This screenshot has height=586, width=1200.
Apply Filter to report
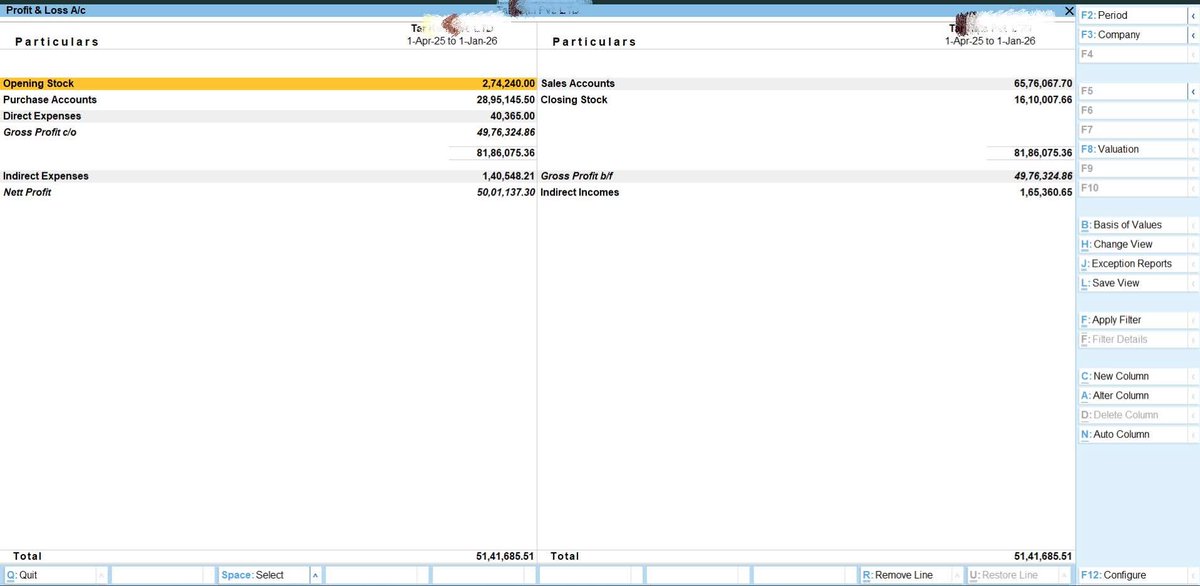[1131, 320]
